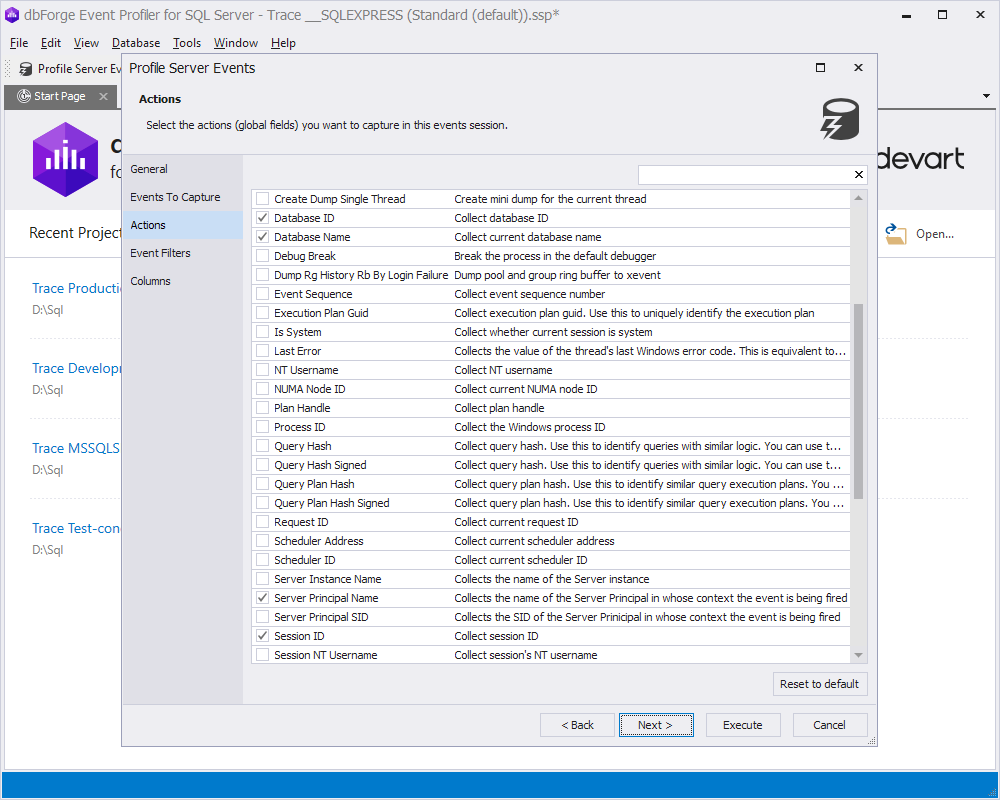The height and width of the screenshot is (800, 1000).
Task: Close the Start Page tab
Action: (x=103, y=96)
